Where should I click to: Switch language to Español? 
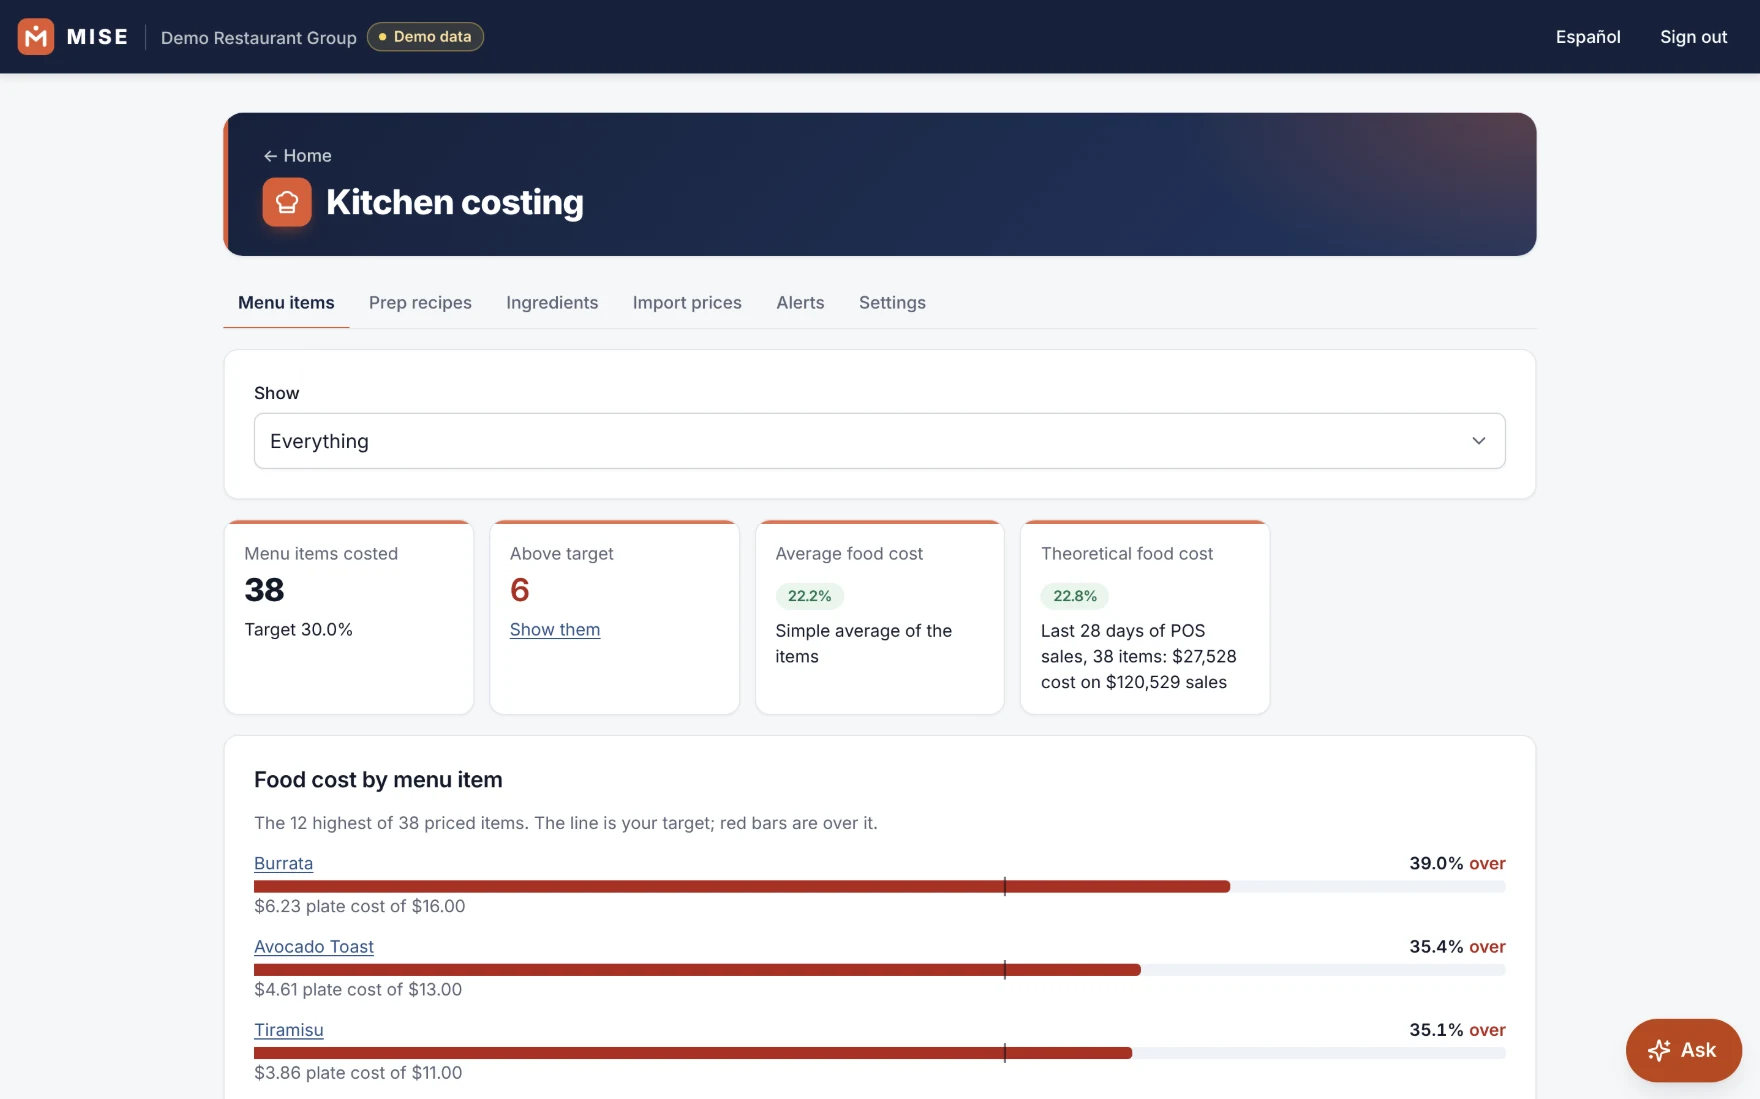click(x=1588, y=37)
